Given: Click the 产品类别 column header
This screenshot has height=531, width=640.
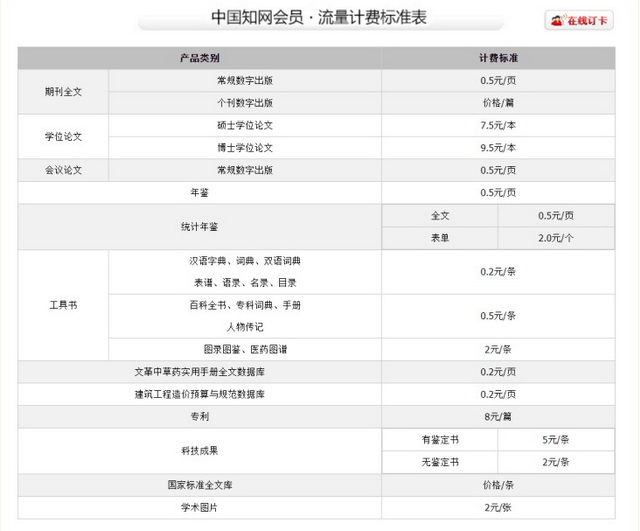Looking at the screenshot, I should (199, 59).
